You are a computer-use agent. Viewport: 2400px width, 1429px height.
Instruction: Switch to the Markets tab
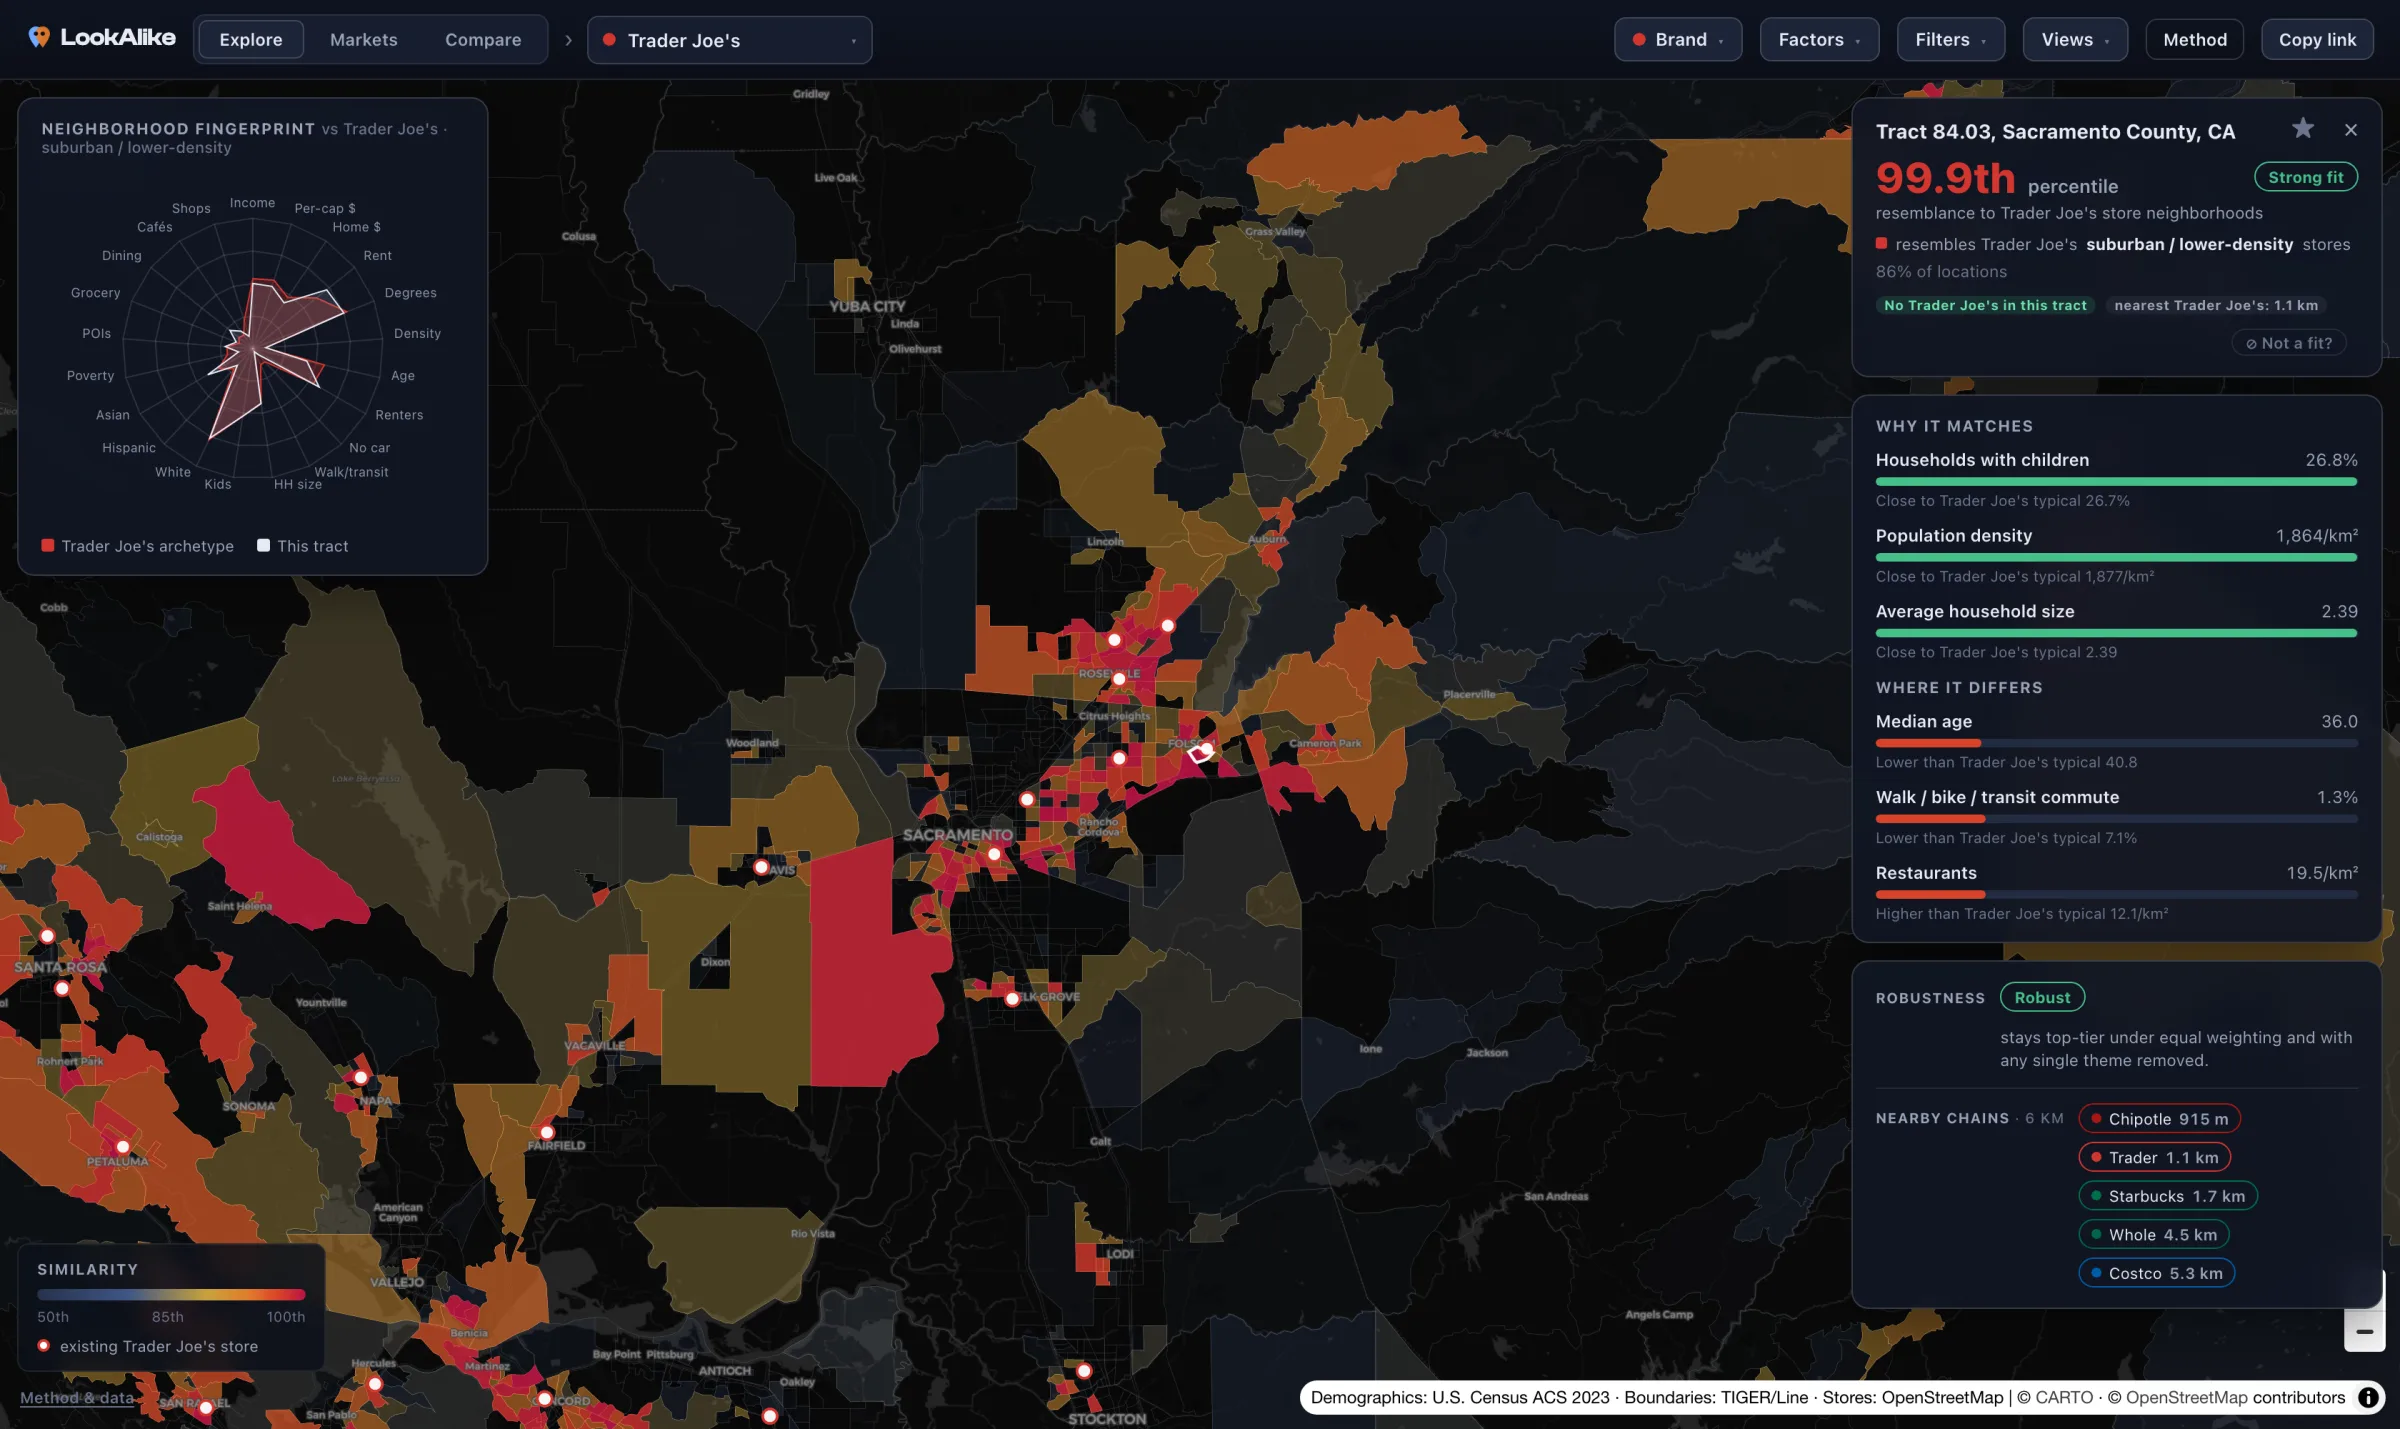click(x=364, y=40)
